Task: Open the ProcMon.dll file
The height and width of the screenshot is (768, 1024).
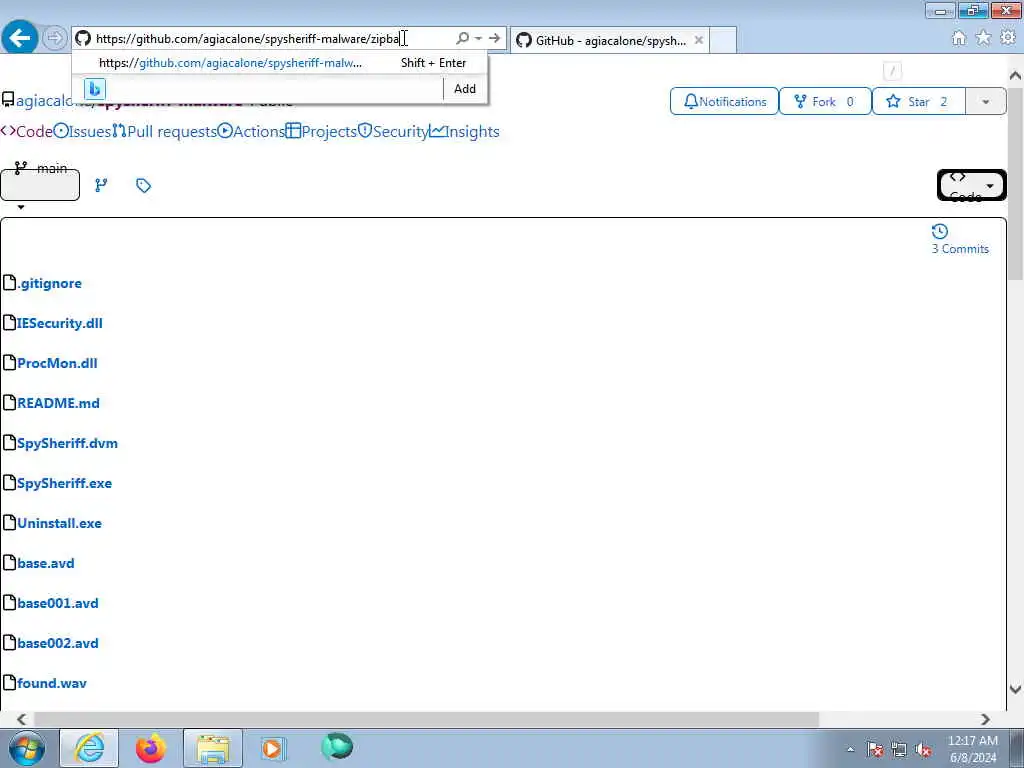Action: (57, 363)
